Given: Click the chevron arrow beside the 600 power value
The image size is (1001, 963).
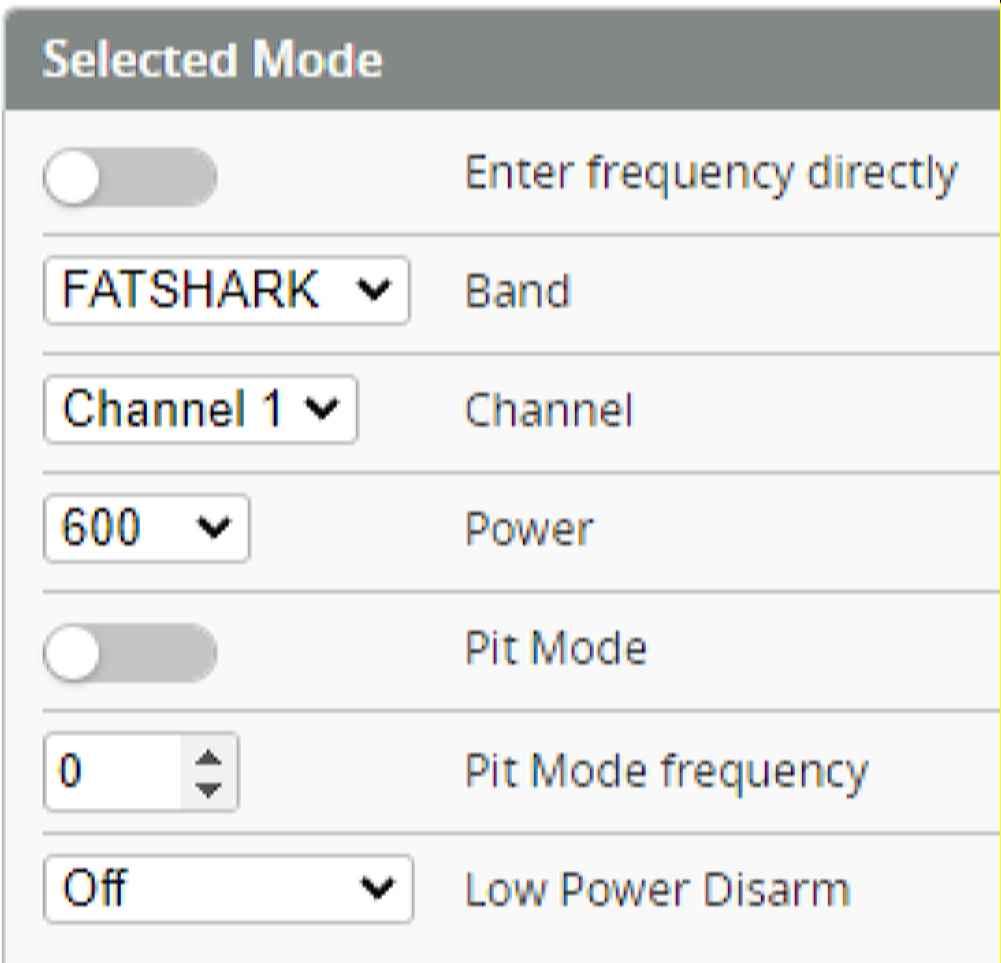Looking at the screenshot, I should pyautogui.click(x=213, y=528).
